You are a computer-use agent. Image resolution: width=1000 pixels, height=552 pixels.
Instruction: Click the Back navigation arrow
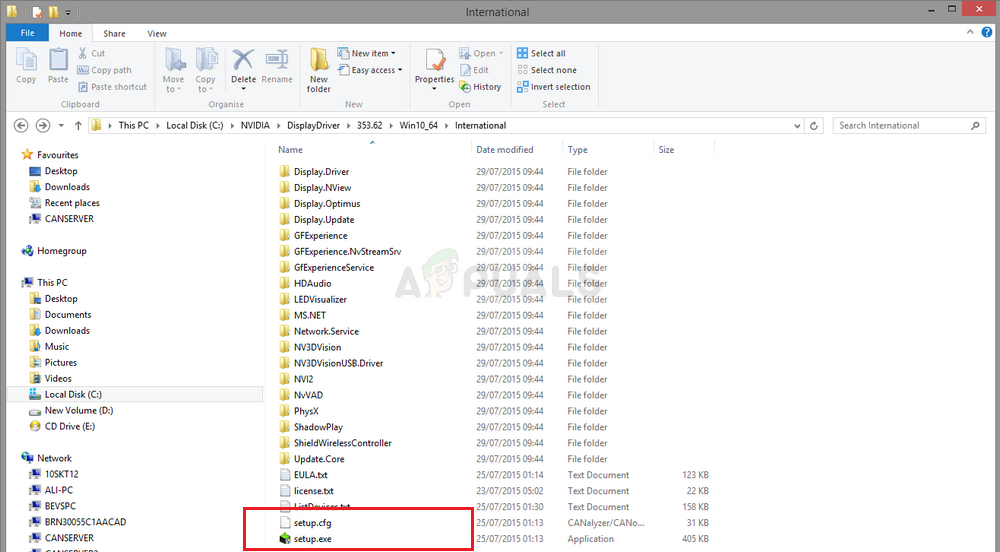click(21, 126)
